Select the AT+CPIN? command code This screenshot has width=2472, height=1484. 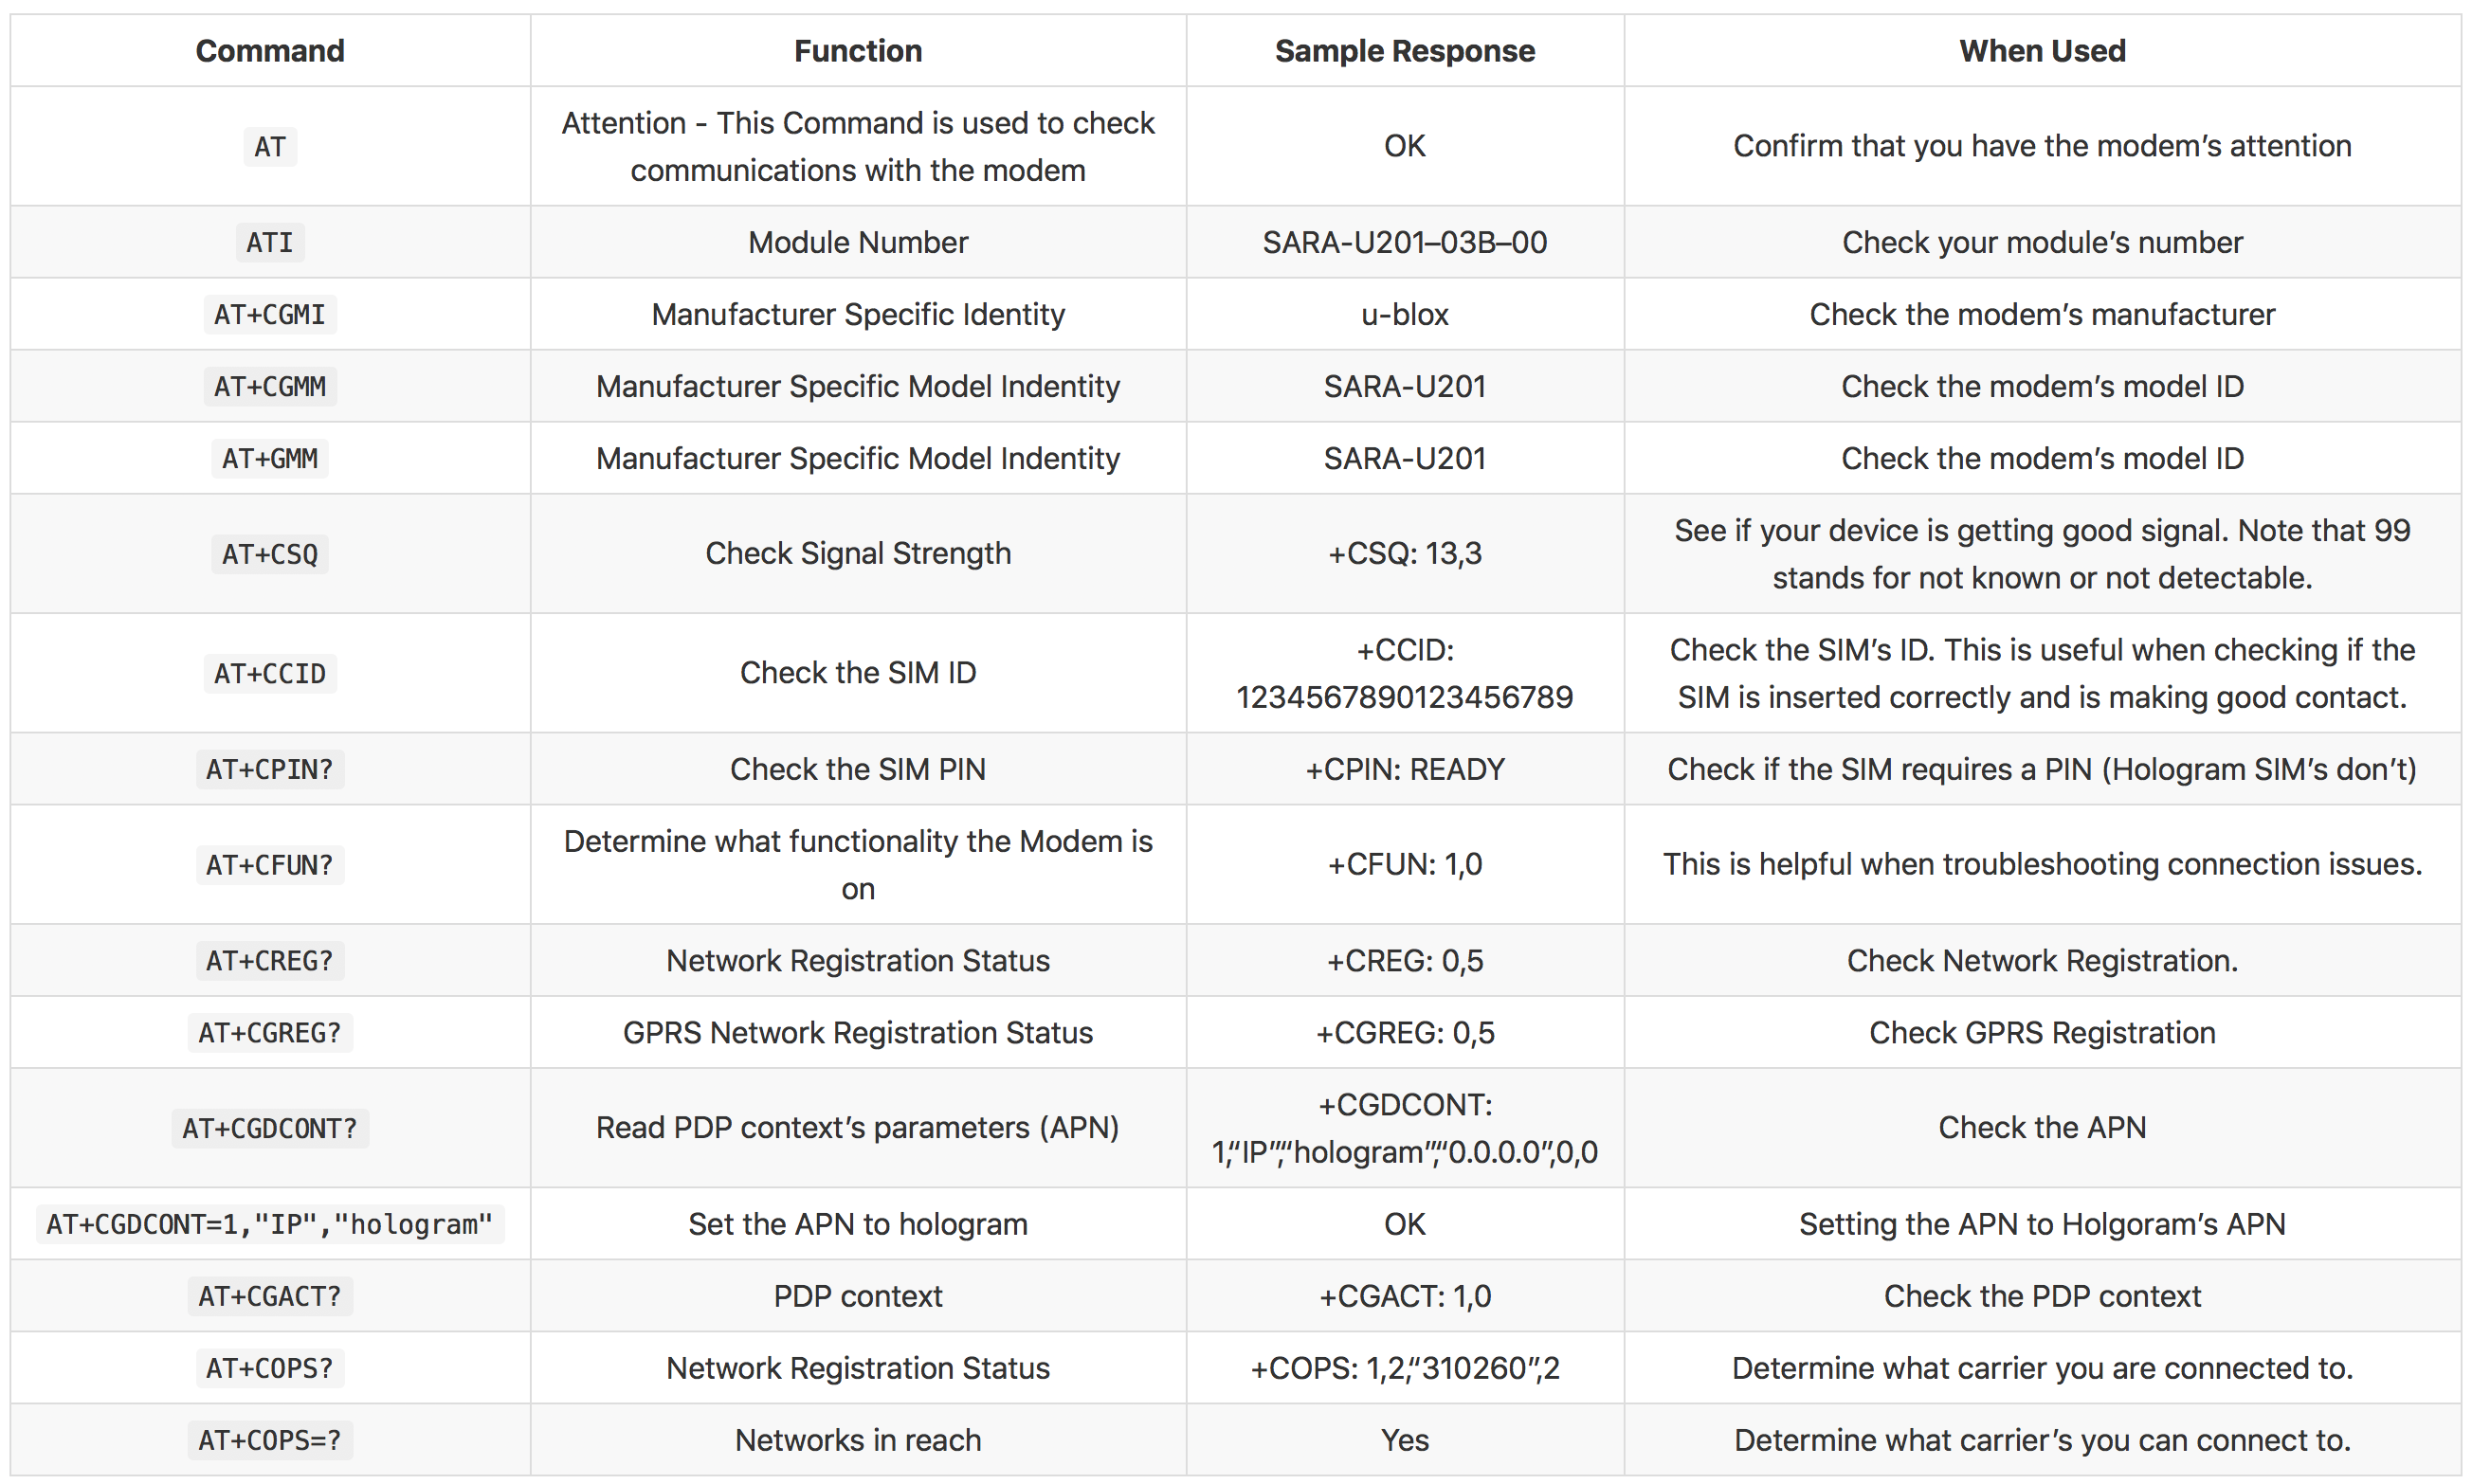270,770
